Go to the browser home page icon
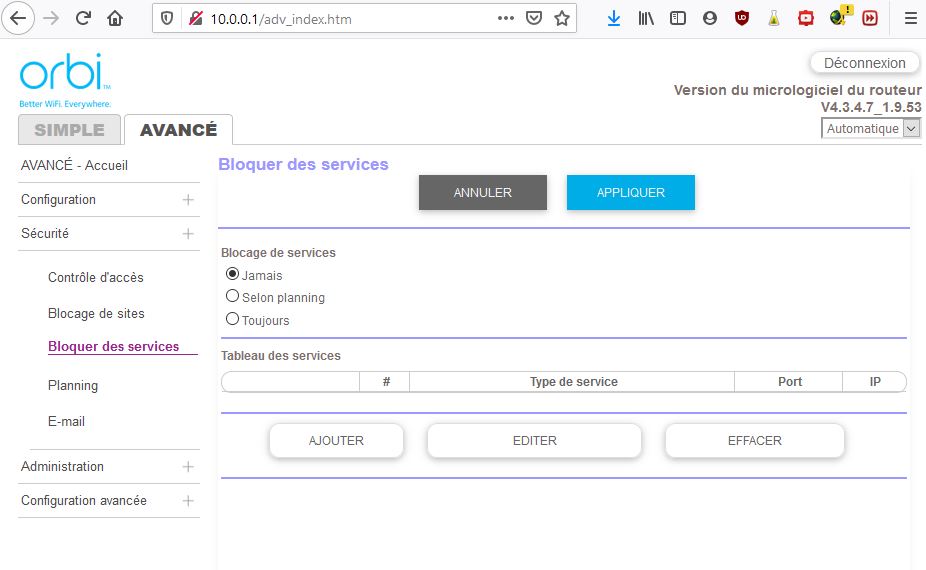 tap(115, 18)
